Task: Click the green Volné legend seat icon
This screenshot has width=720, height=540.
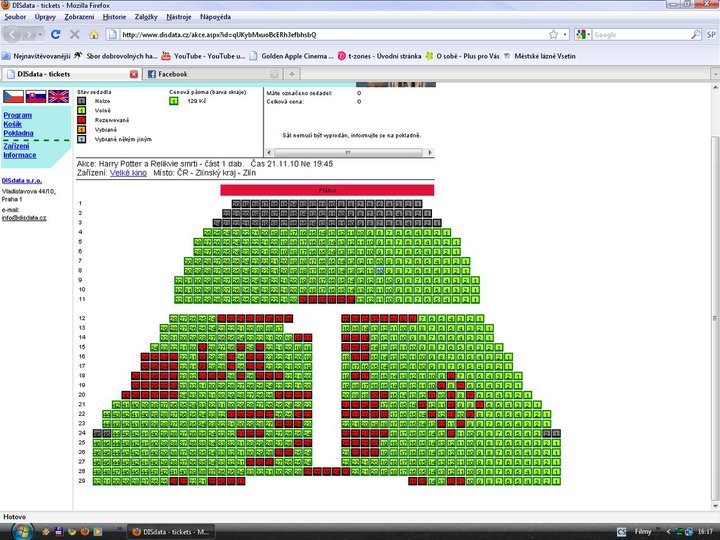Action: coord(81,111)
